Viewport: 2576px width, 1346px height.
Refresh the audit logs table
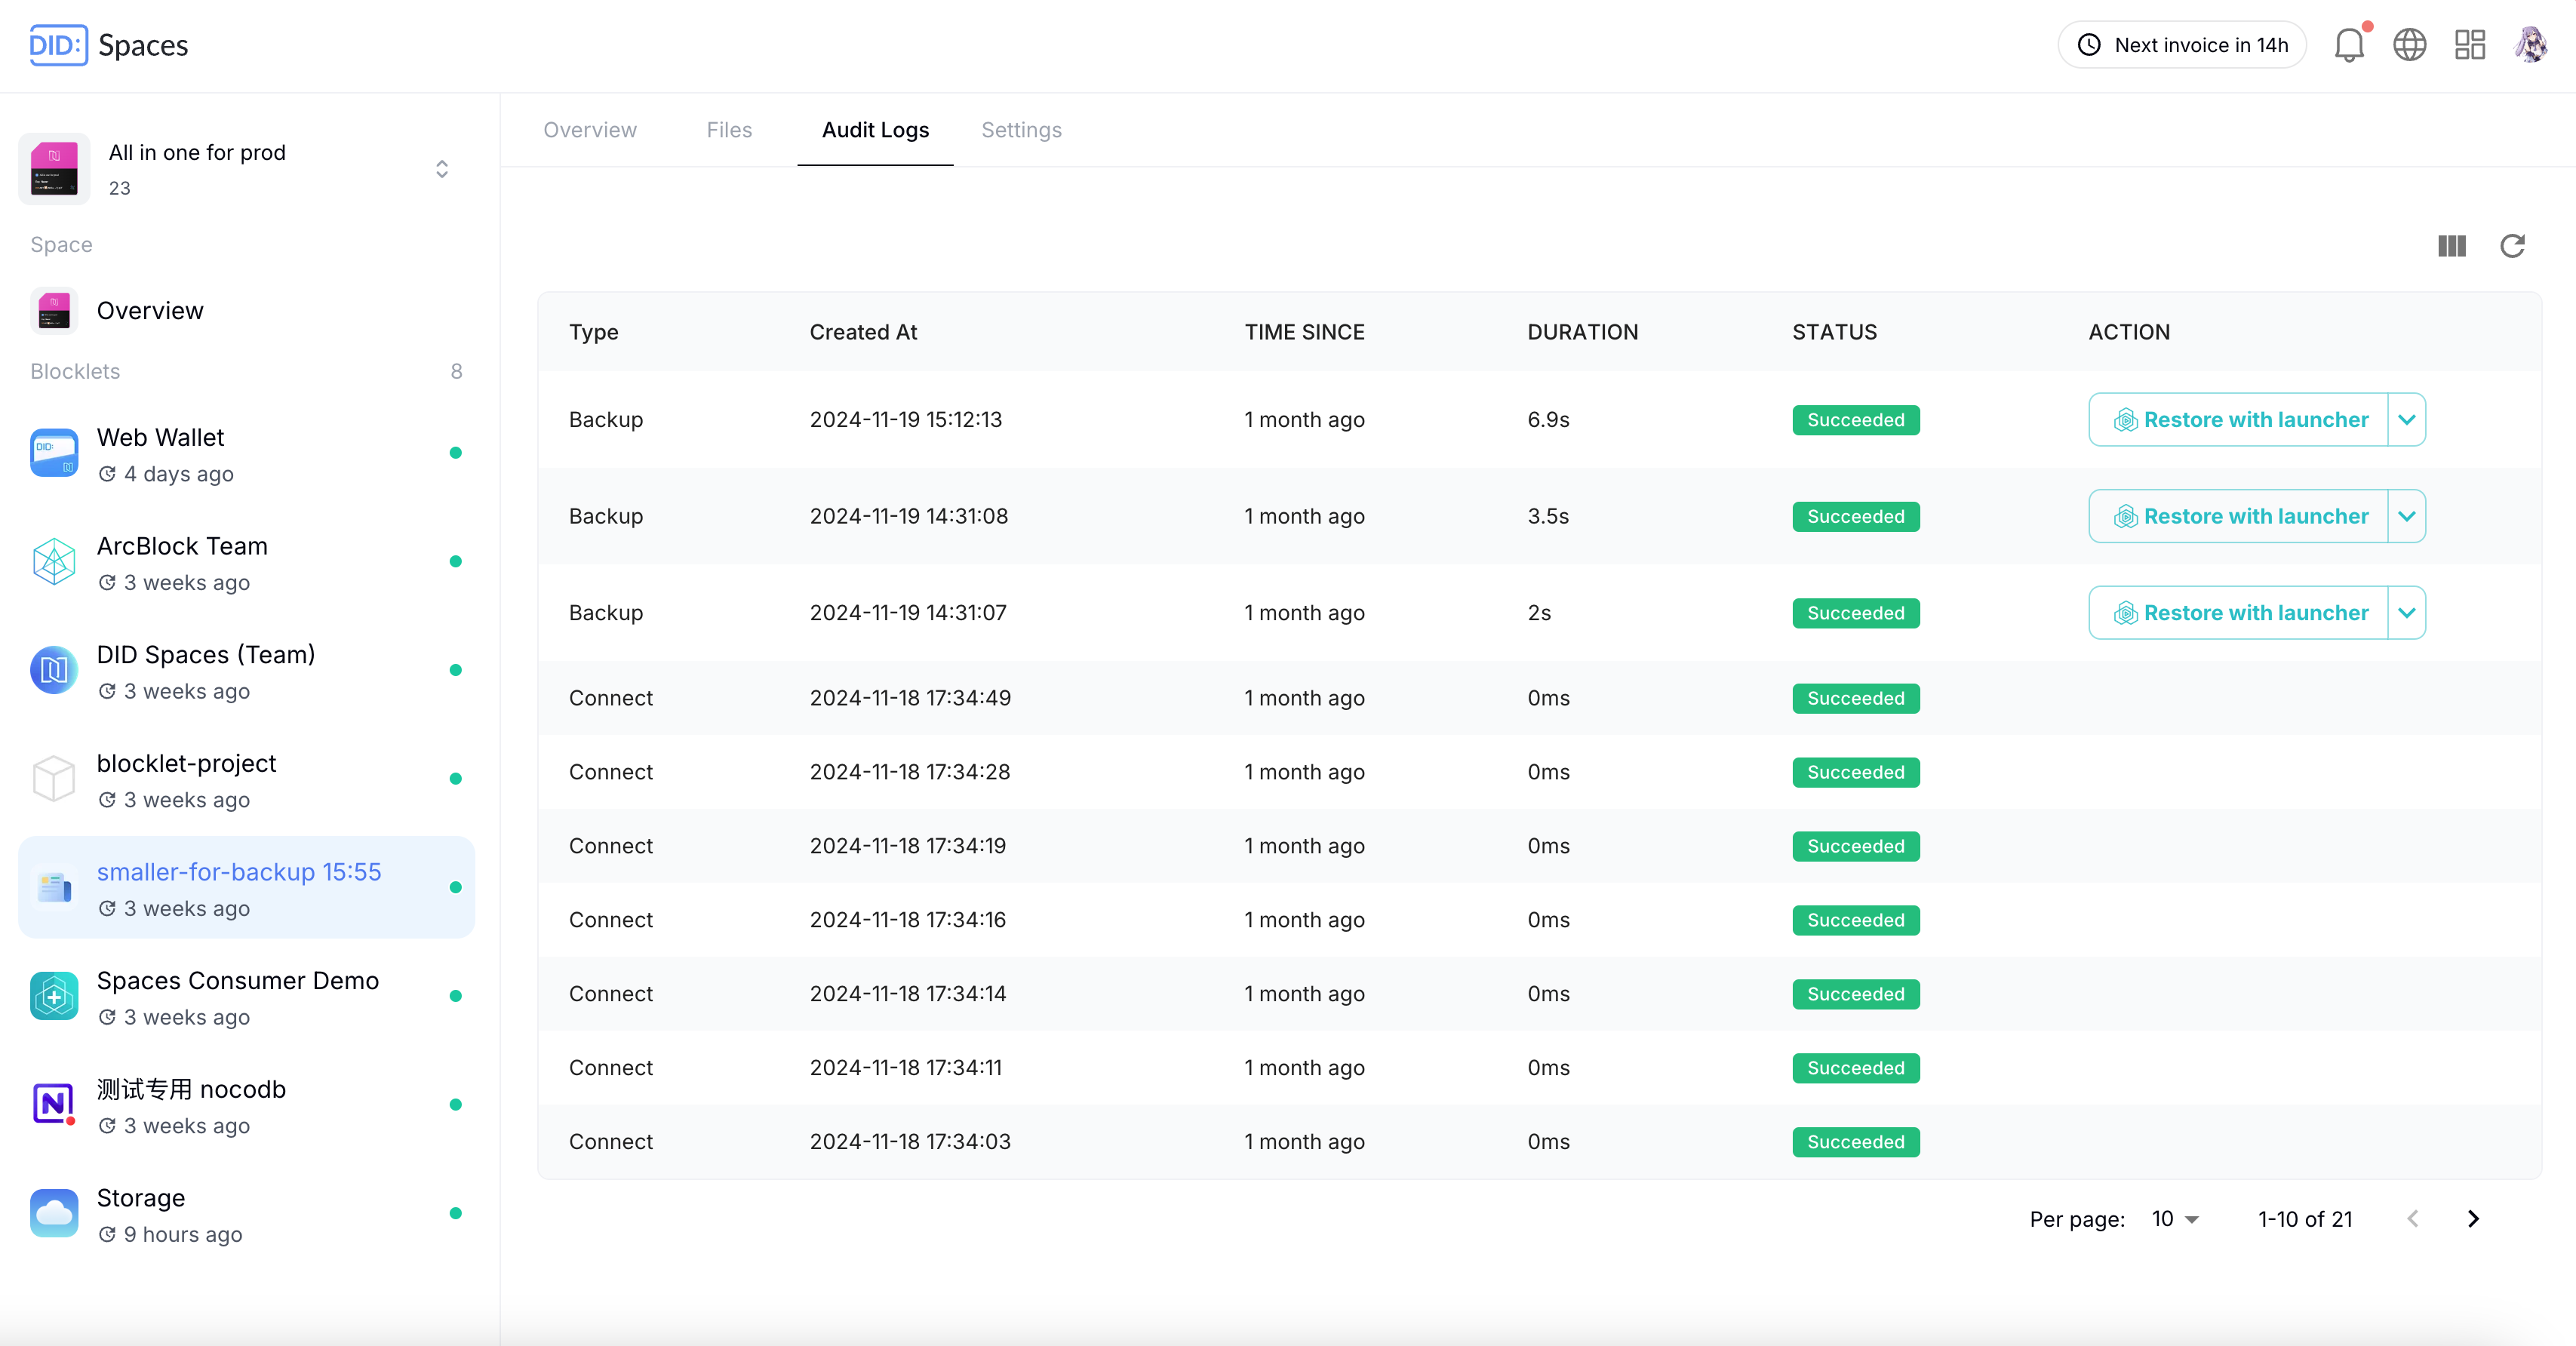pyautogui.click(x=2512, y=246)
